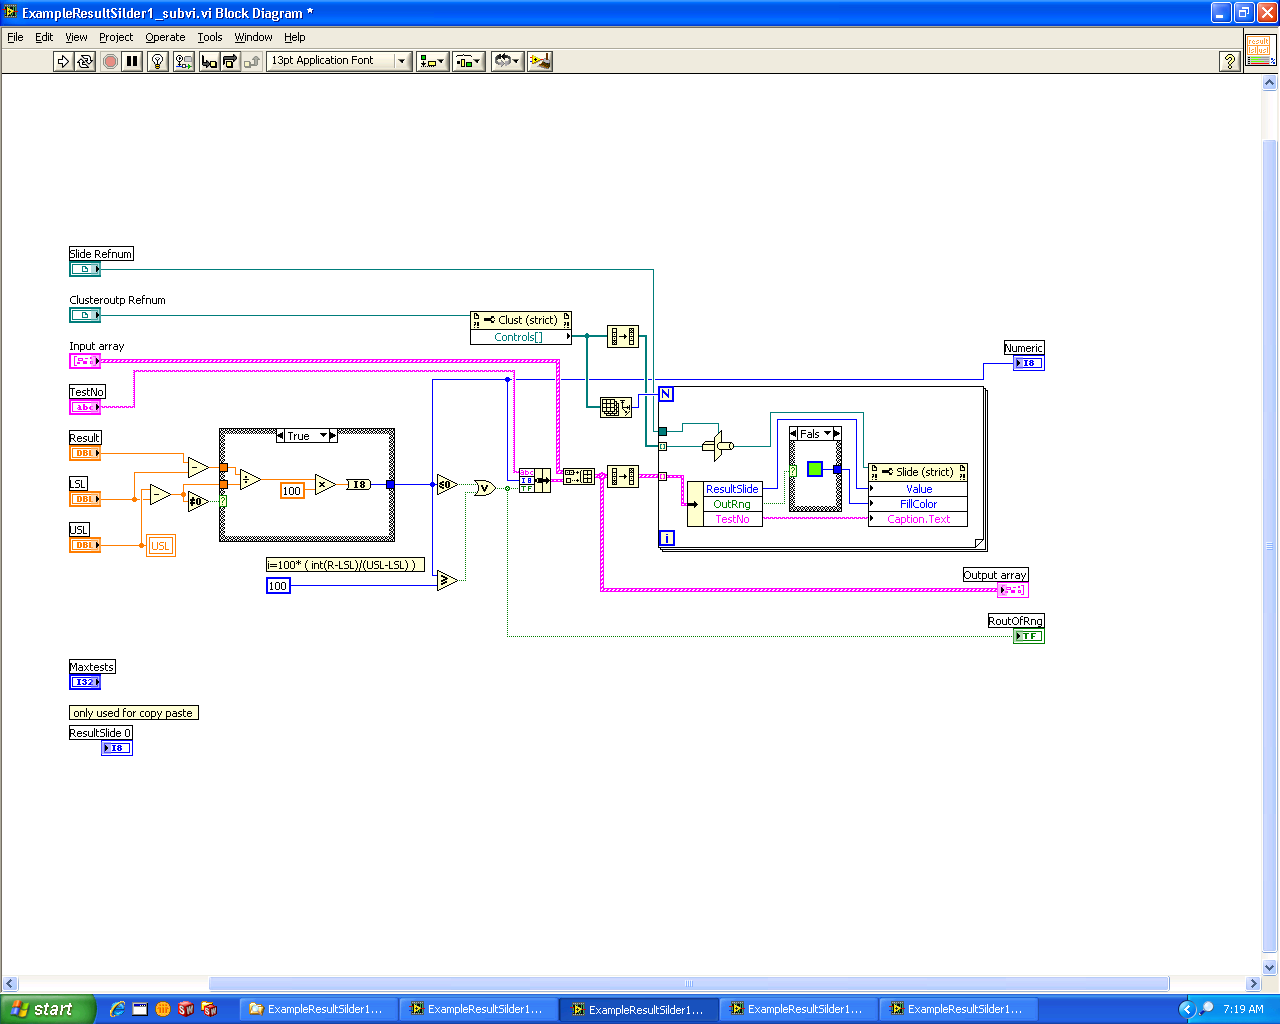Open the True case selector dropdown arrow

pyautogui.click(x=323, y=436)
